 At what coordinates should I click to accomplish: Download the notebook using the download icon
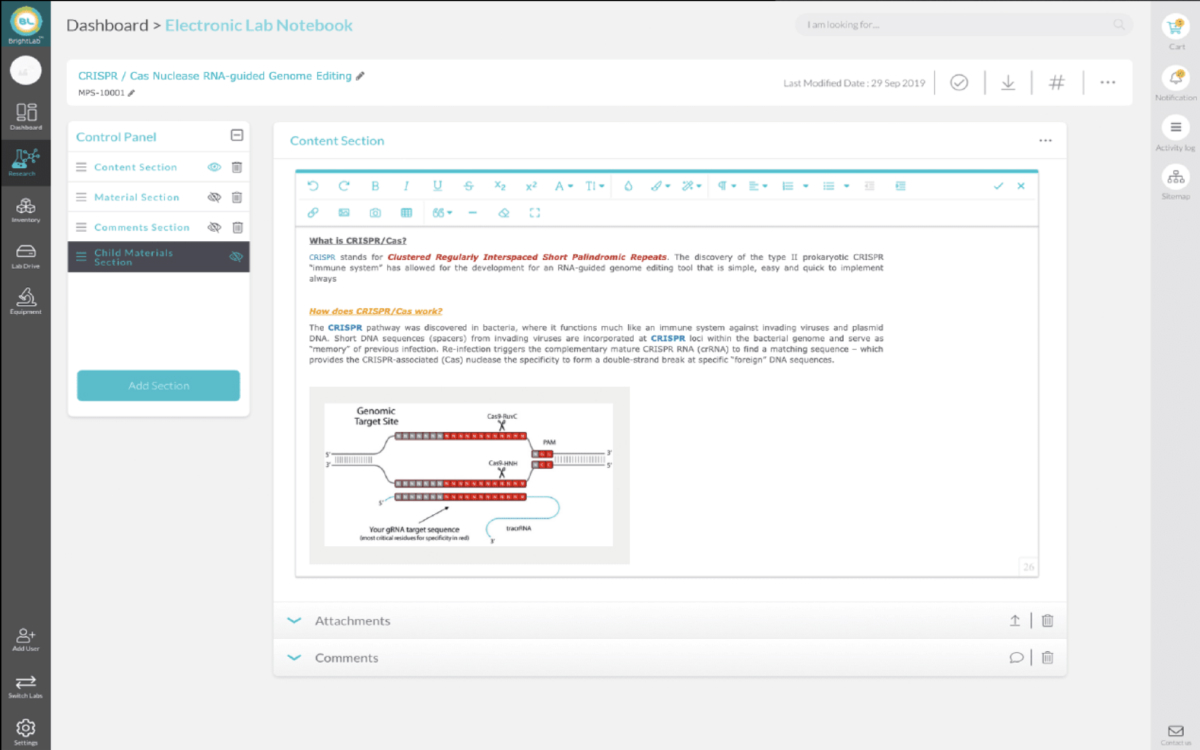1008,83
